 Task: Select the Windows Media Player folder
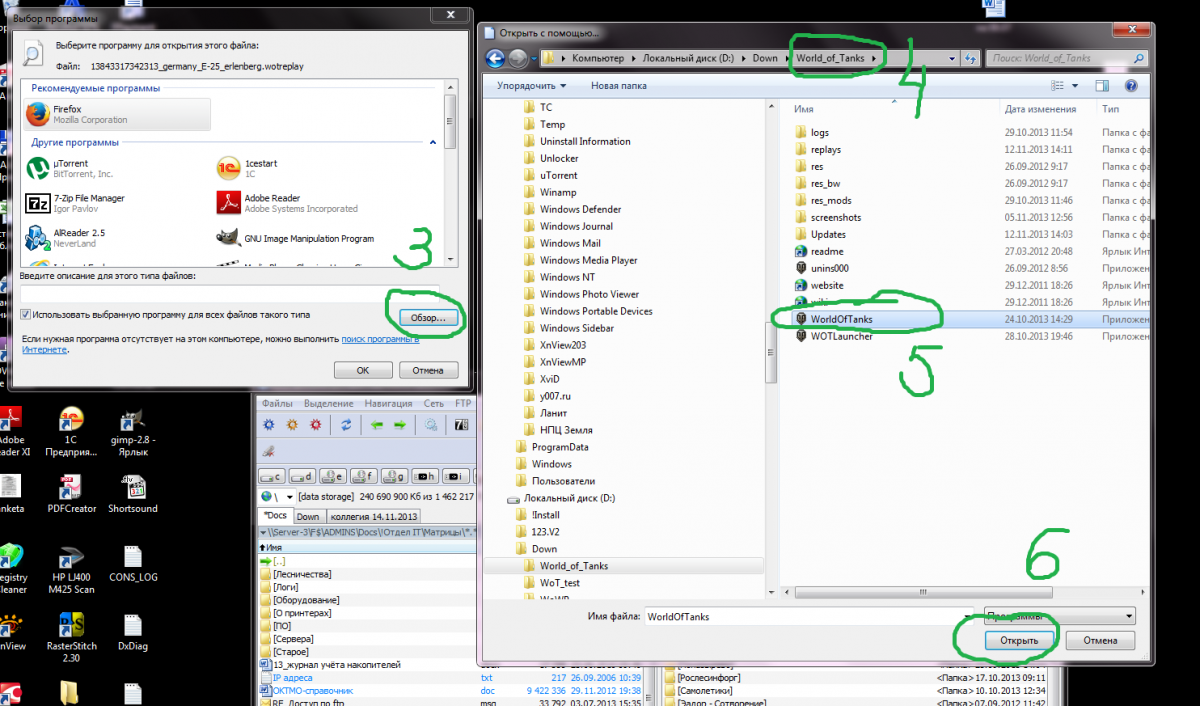588,260
